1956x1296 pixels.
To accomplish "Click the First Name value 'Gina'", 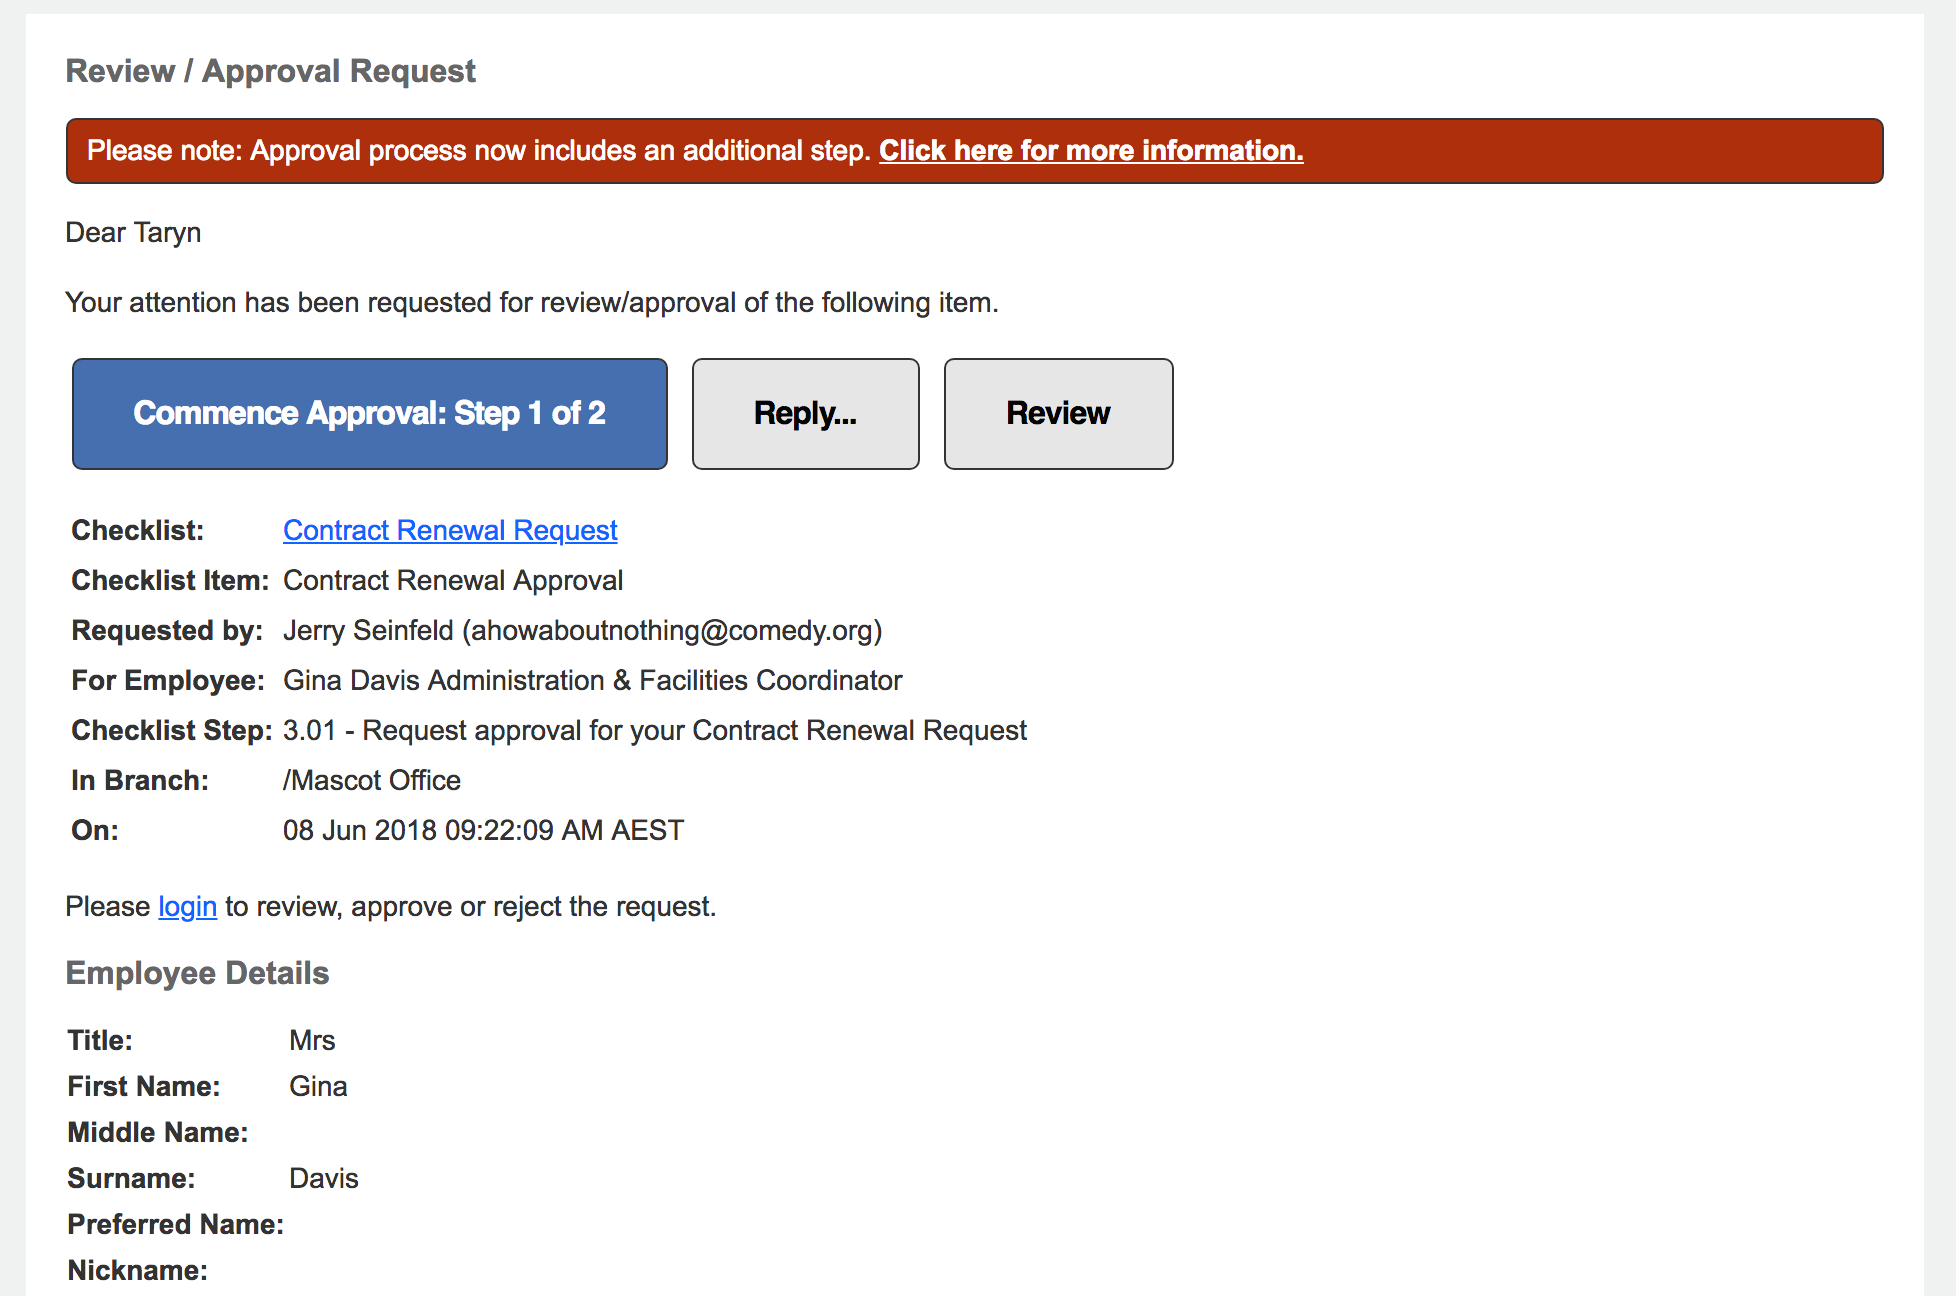I will click(x=318, y=1086).
